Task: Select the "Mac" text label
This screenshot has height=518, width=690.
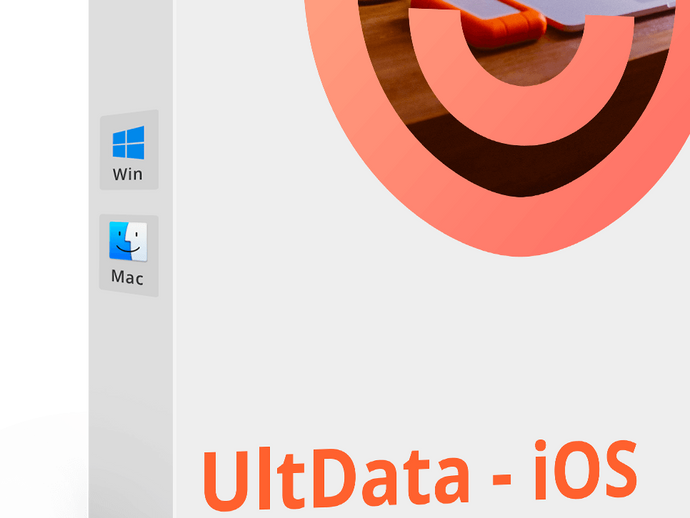Action: tap(127, 277)
